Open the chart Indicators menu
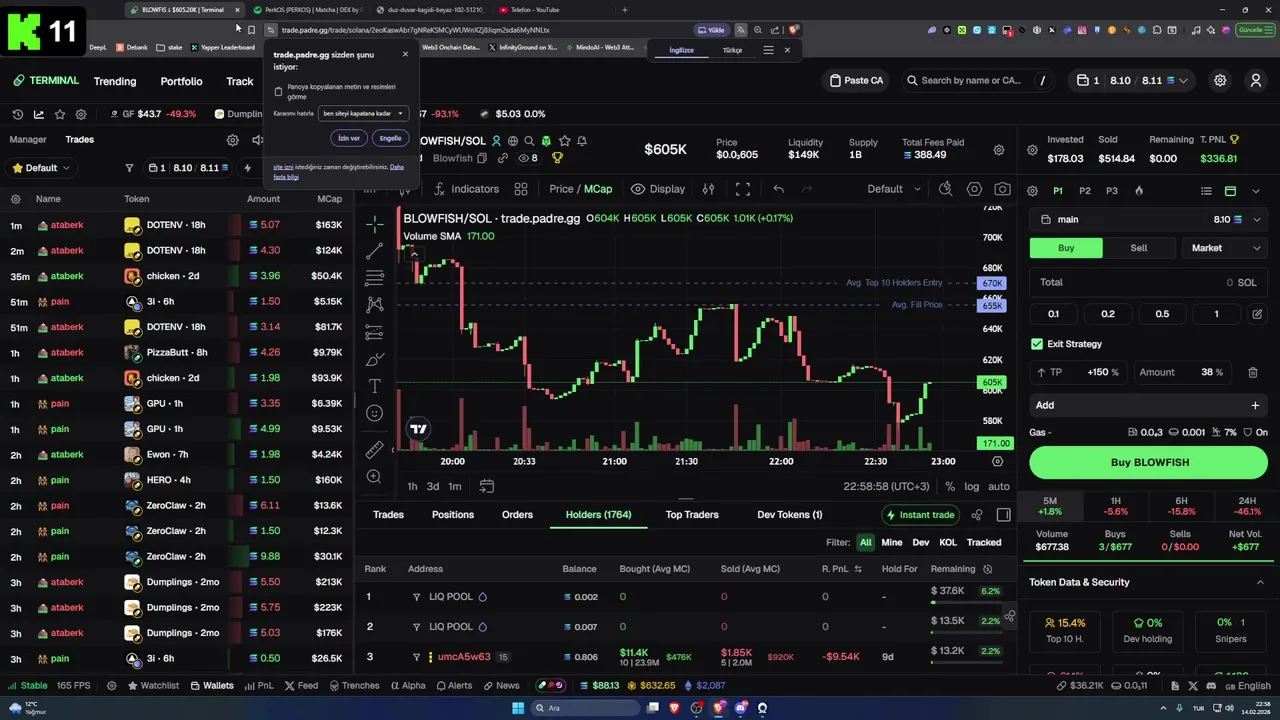 point(465,189)
